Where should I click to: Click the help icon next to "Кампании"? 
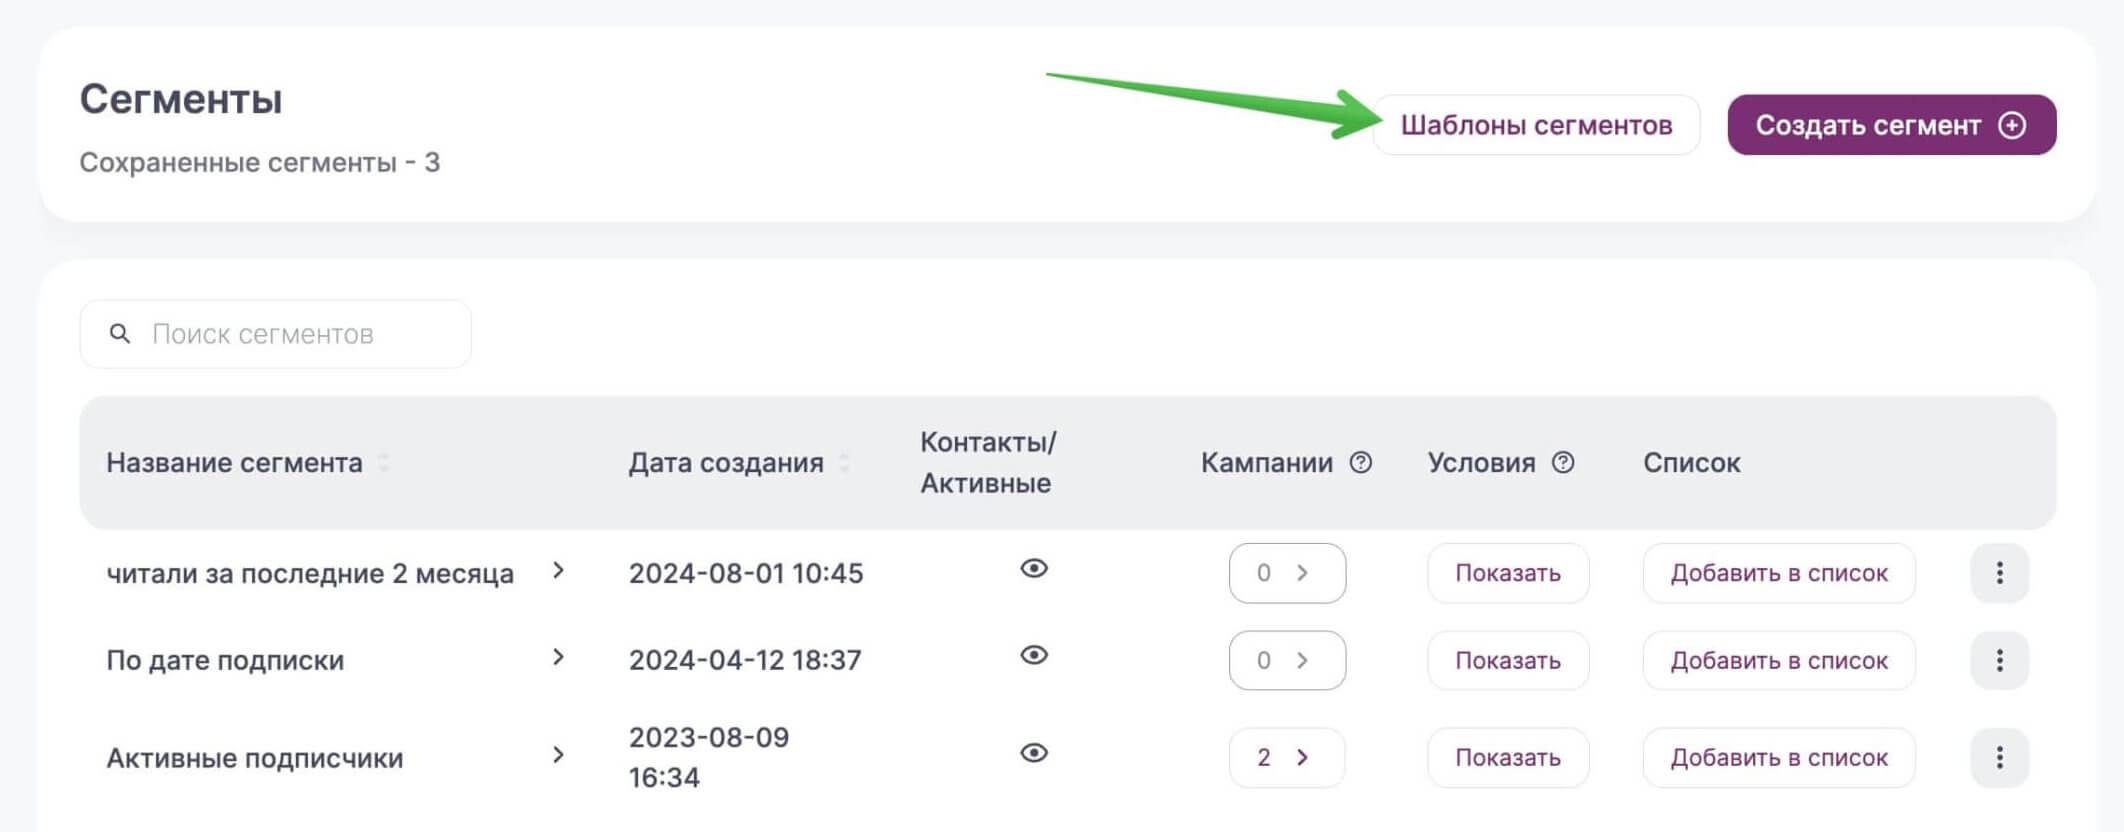coord(1361,463)
